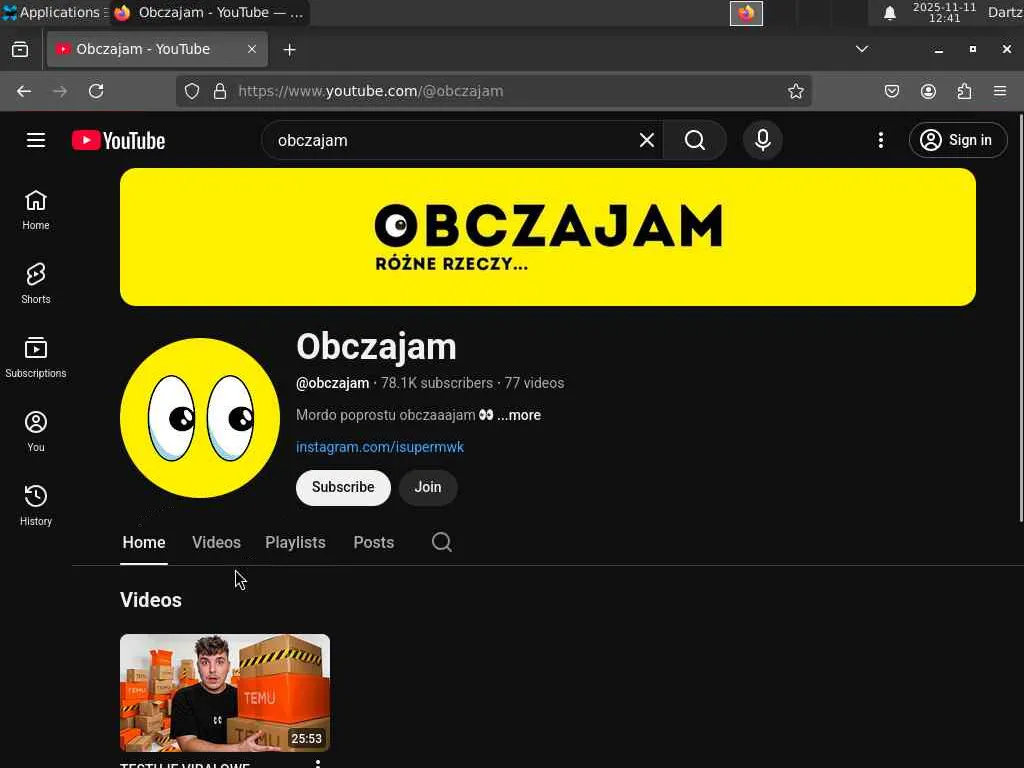The image size is (1024, 768).
Task: Open the Posts tab
Action: pos(374,543)
